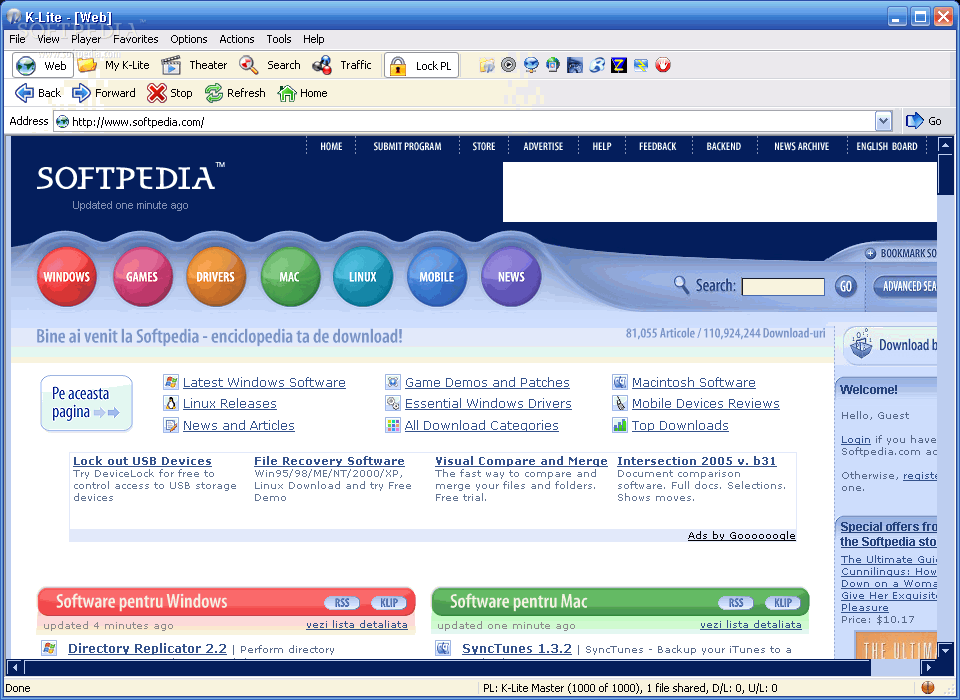This screenshot has height=700, width=960.
Task: Click the Login link in Welcome panel
Action: pos(856,440)
